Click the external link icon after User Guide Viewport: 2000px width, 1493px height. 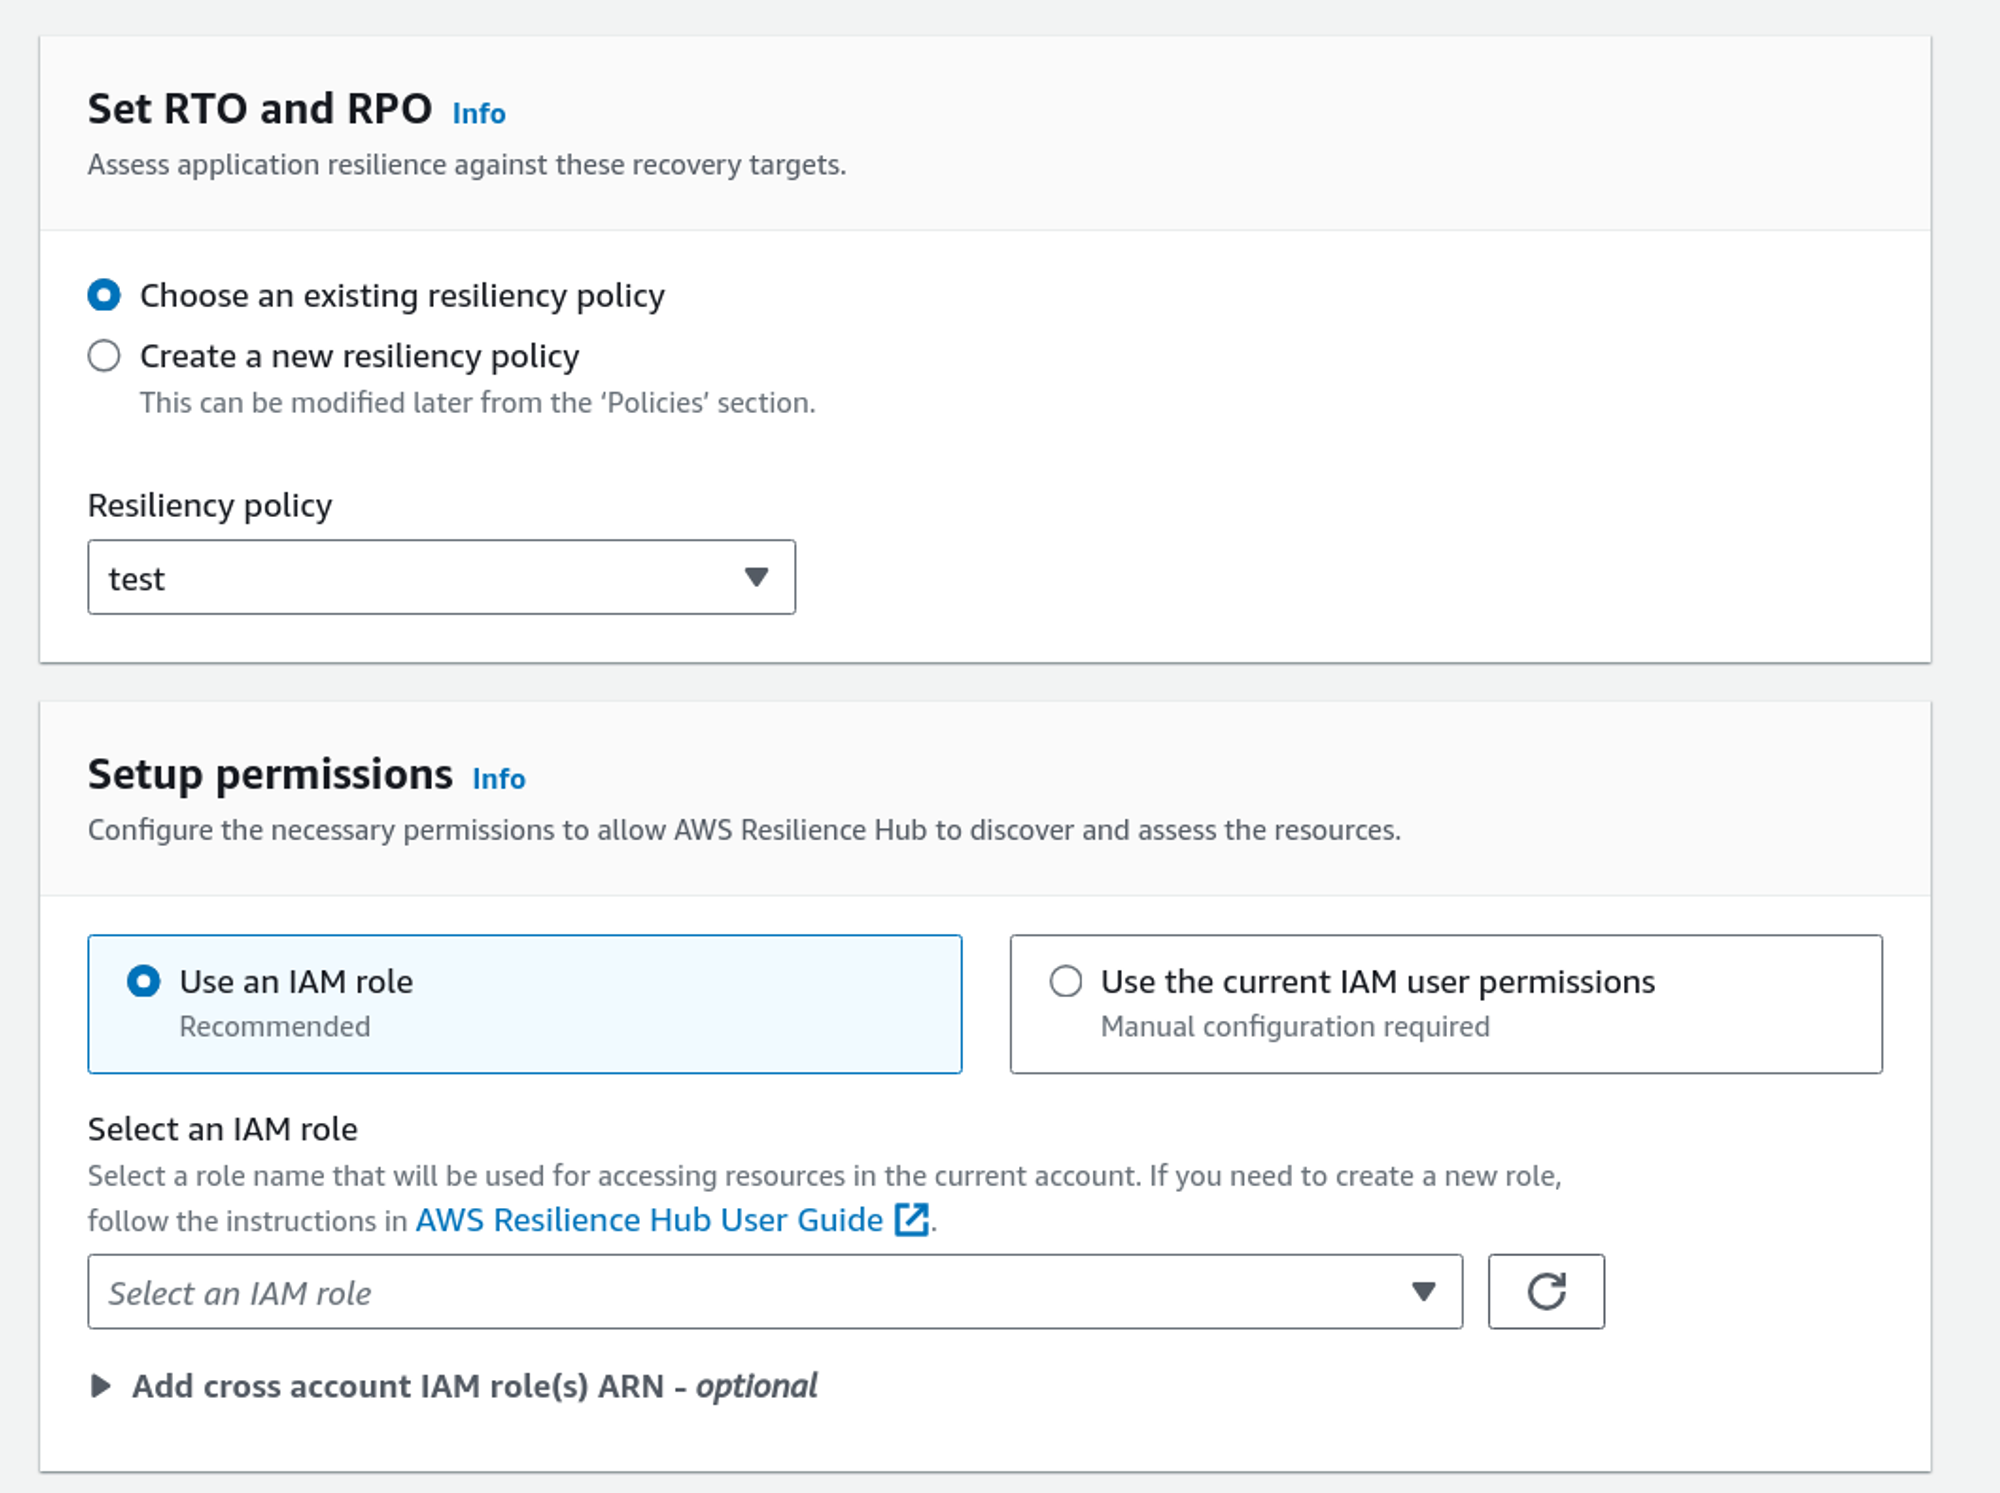[x=911, y=1220]
